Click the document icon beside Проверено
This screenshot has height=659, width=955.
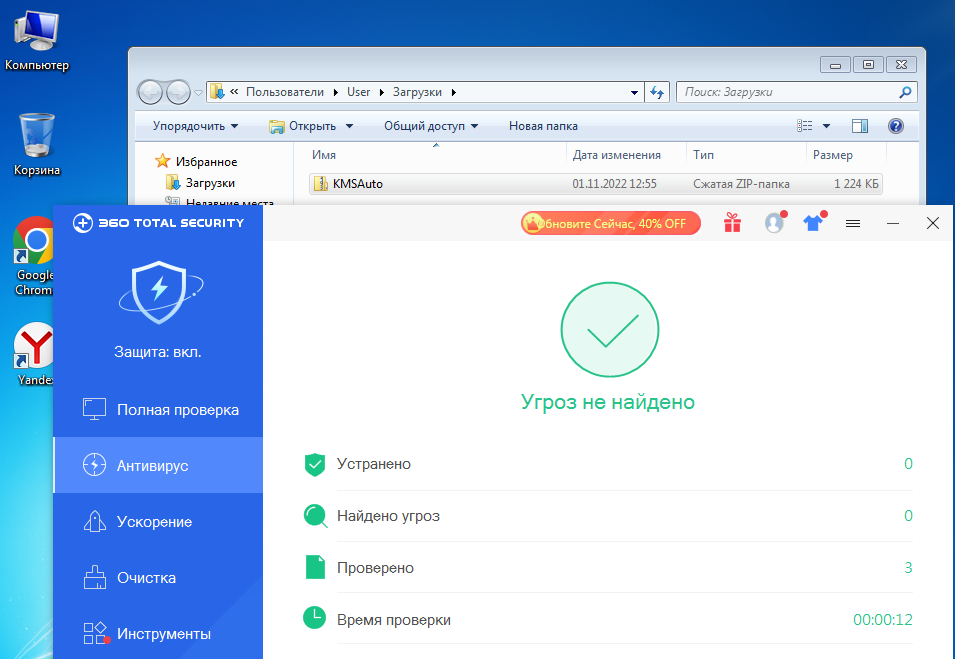tap(315, 567)
